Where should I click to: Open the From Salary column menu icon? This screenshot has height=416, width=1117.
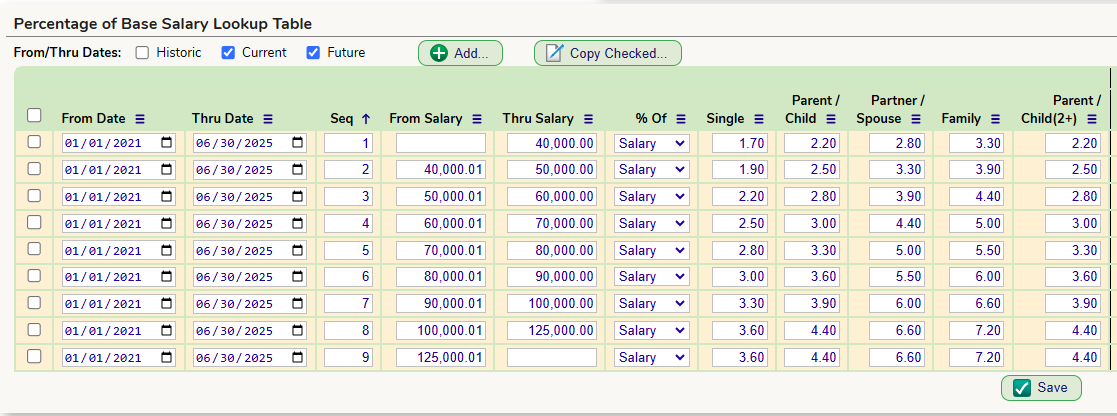point(477,119)
